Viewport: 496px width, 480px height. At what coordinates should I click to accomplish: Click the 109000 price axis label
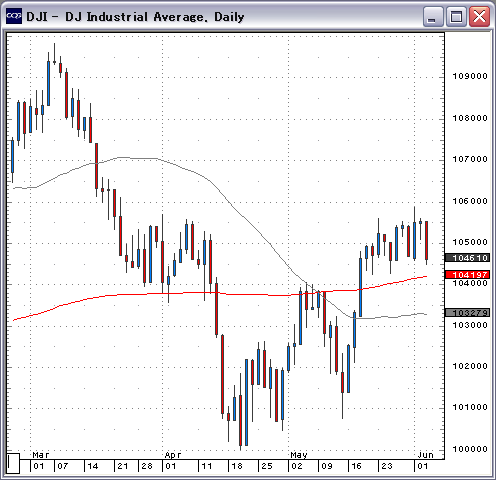[x=470, y=76]
